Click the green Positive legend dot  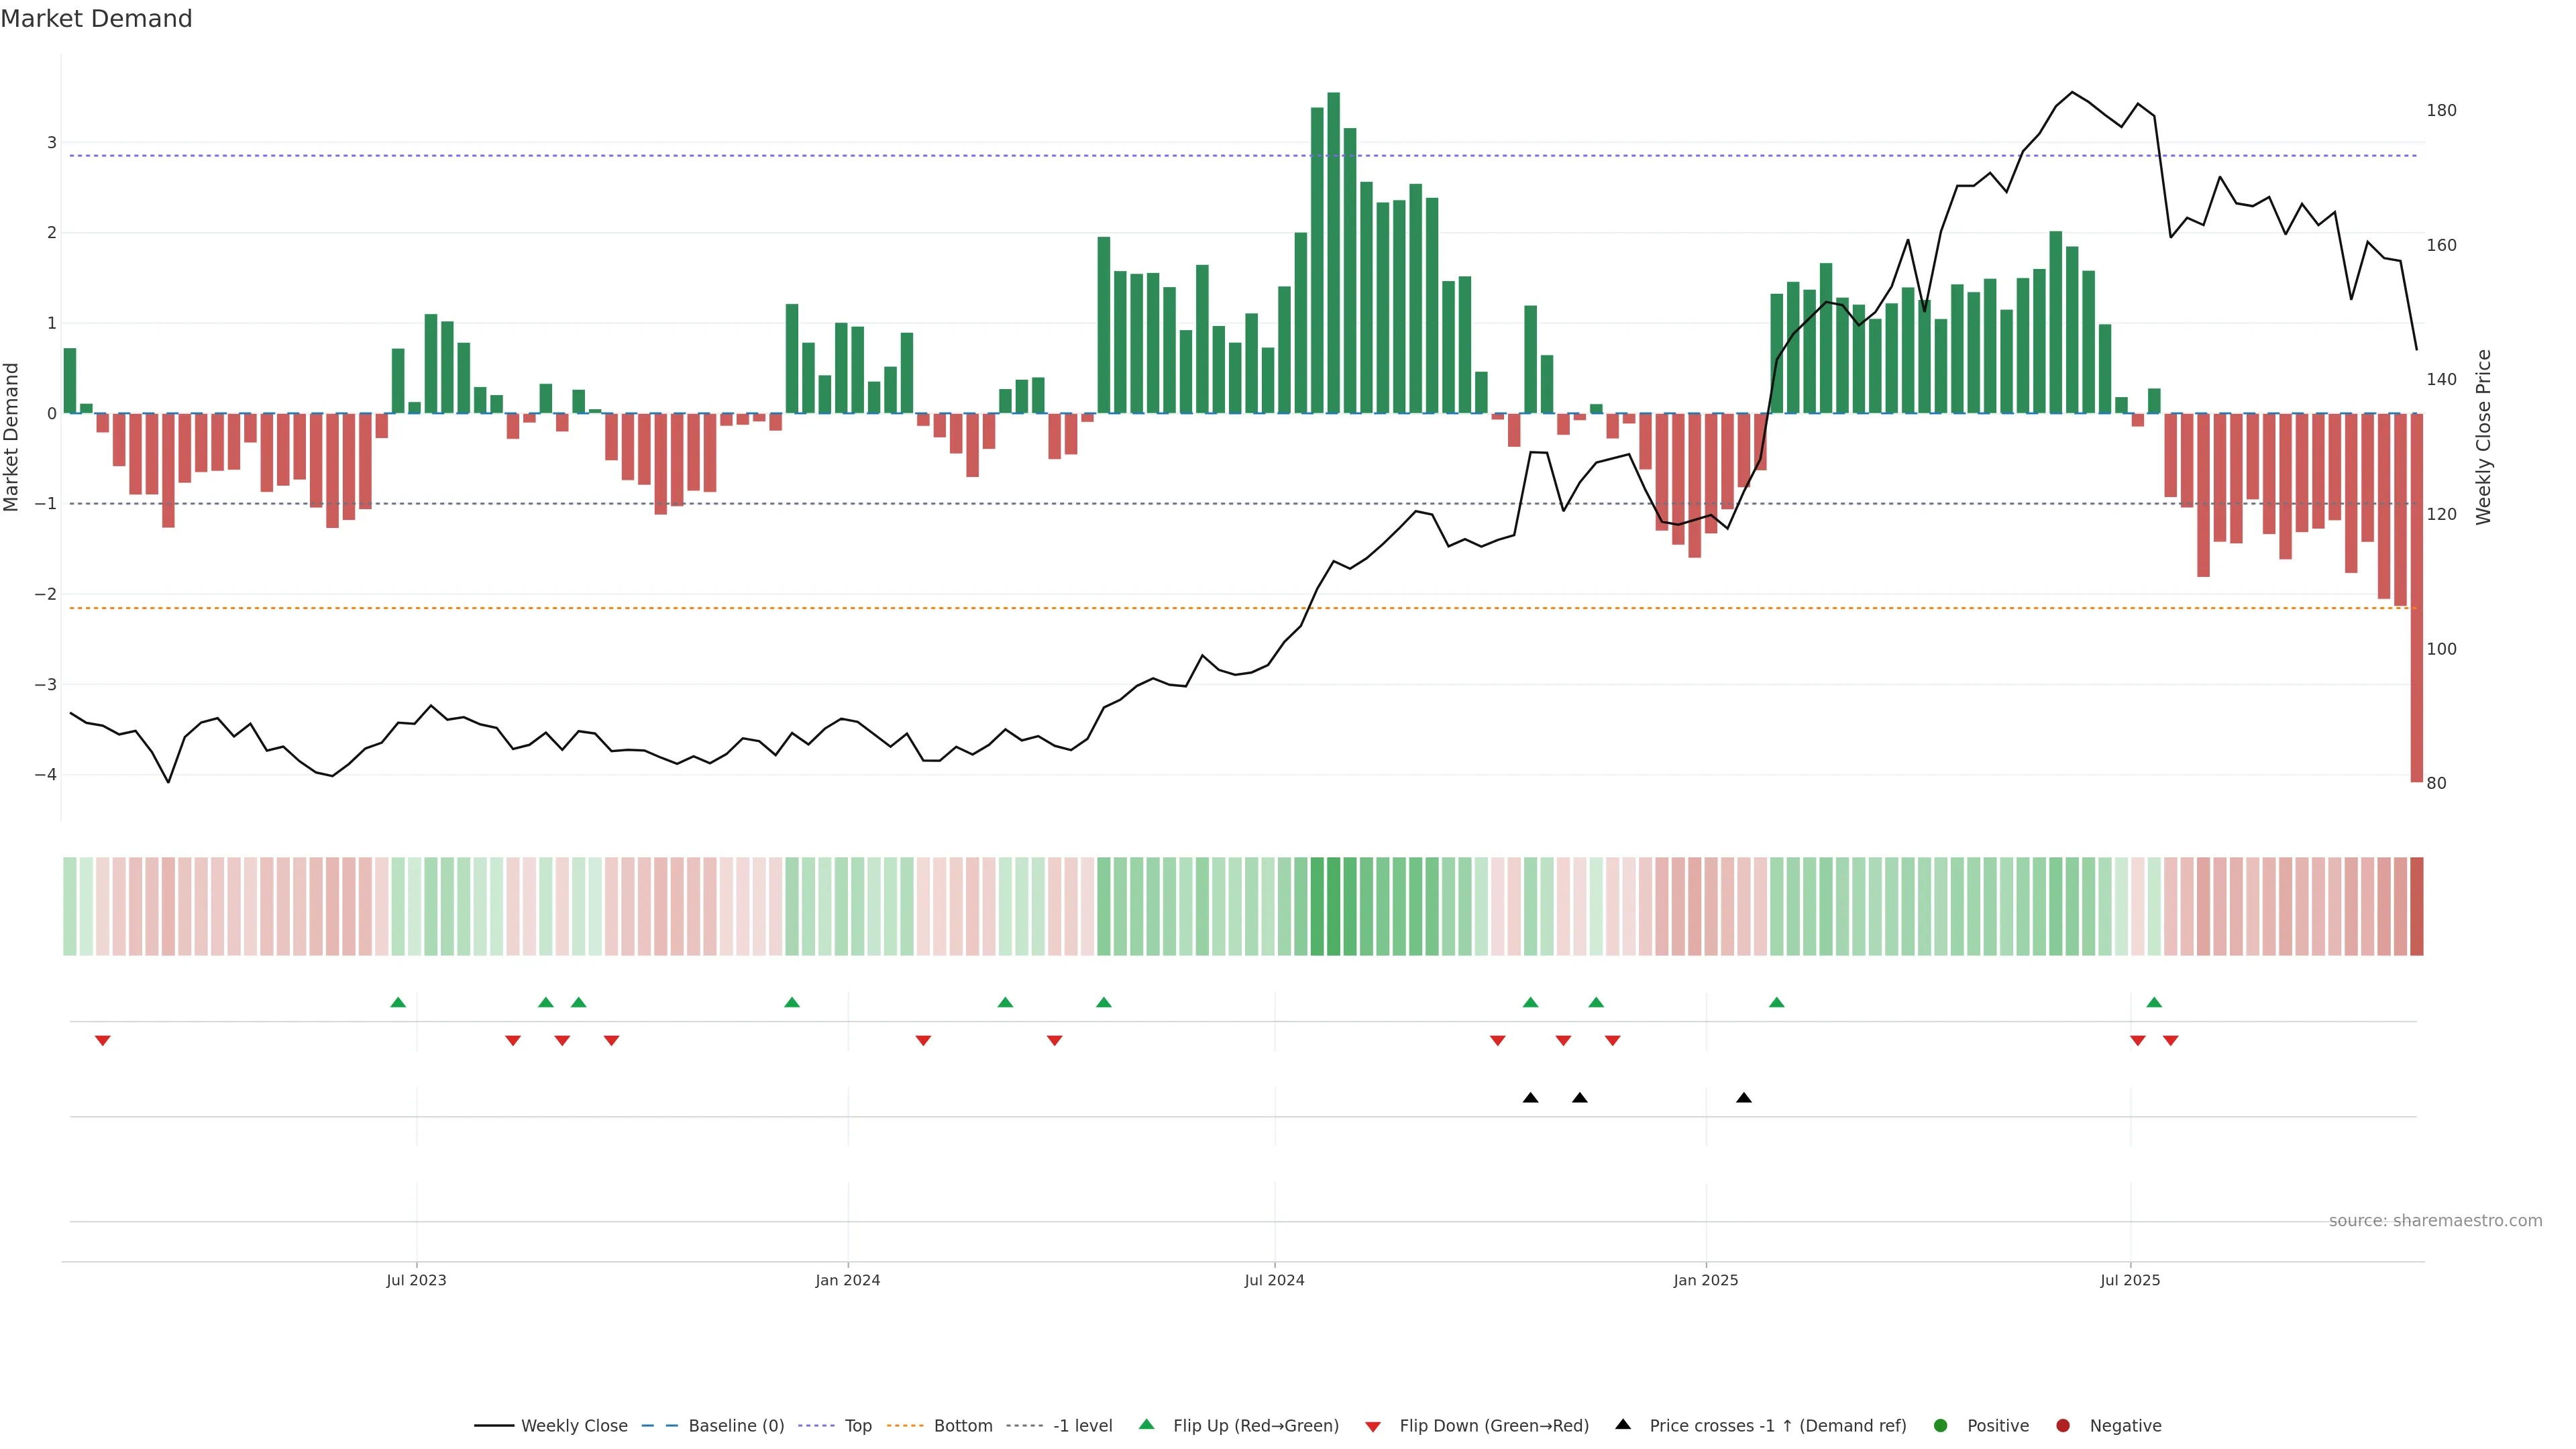click(1941, 1425)
